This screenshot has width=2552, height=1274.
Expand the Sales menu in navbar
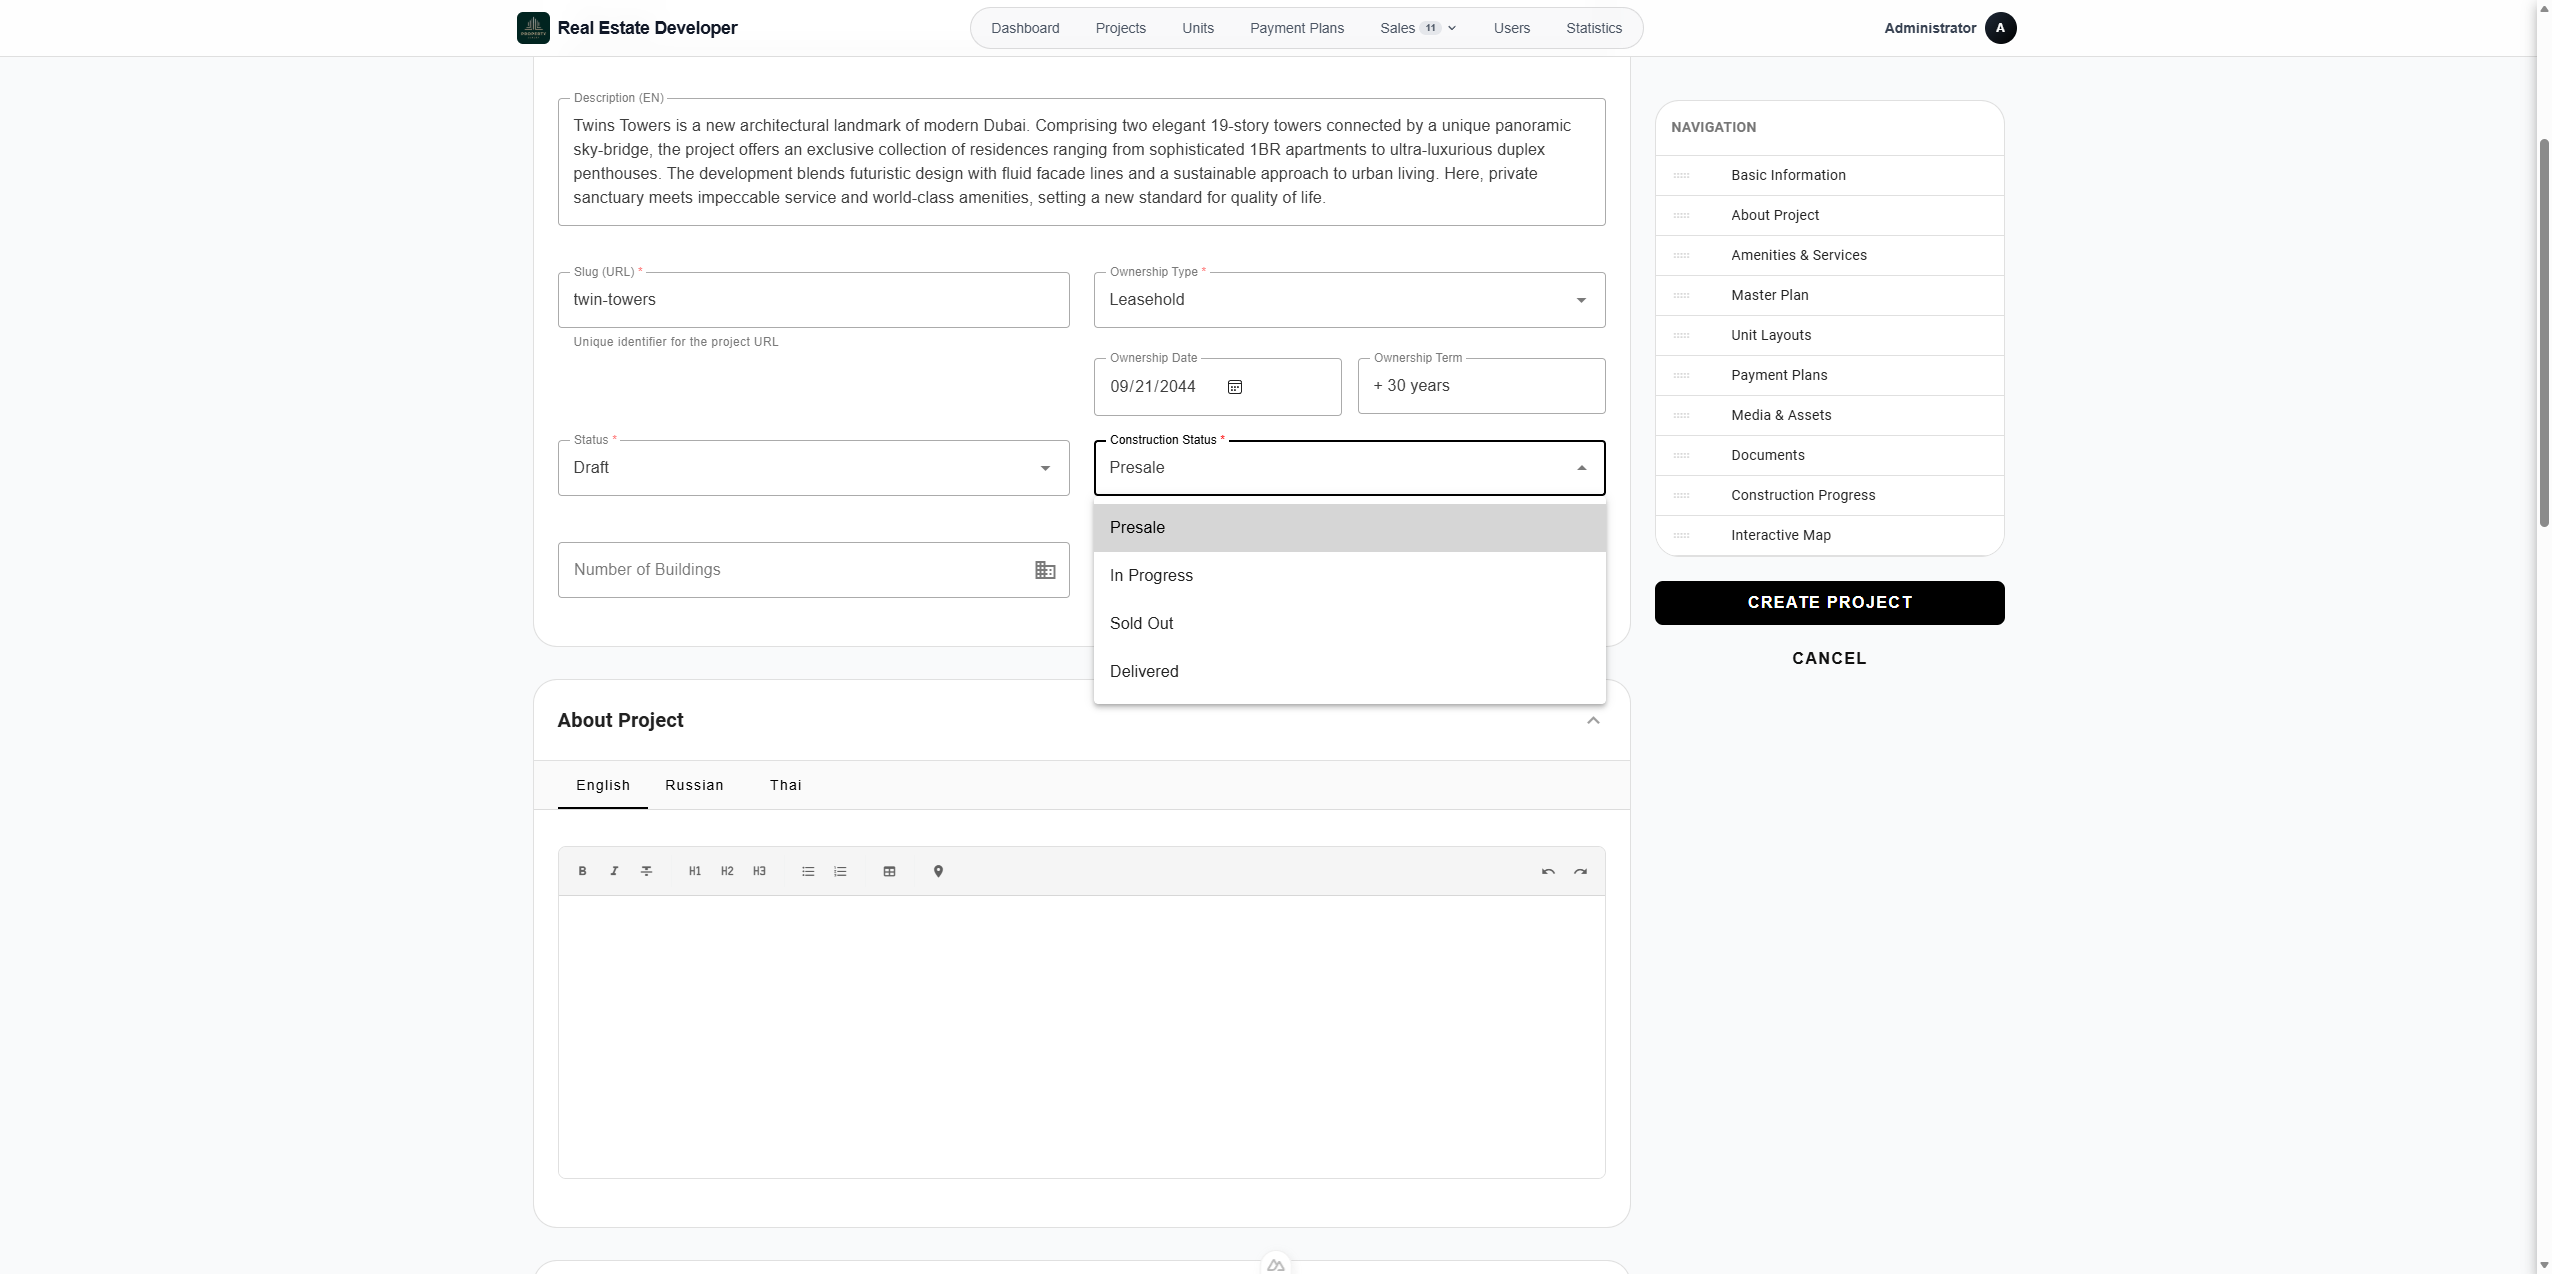click(1418, 28)
